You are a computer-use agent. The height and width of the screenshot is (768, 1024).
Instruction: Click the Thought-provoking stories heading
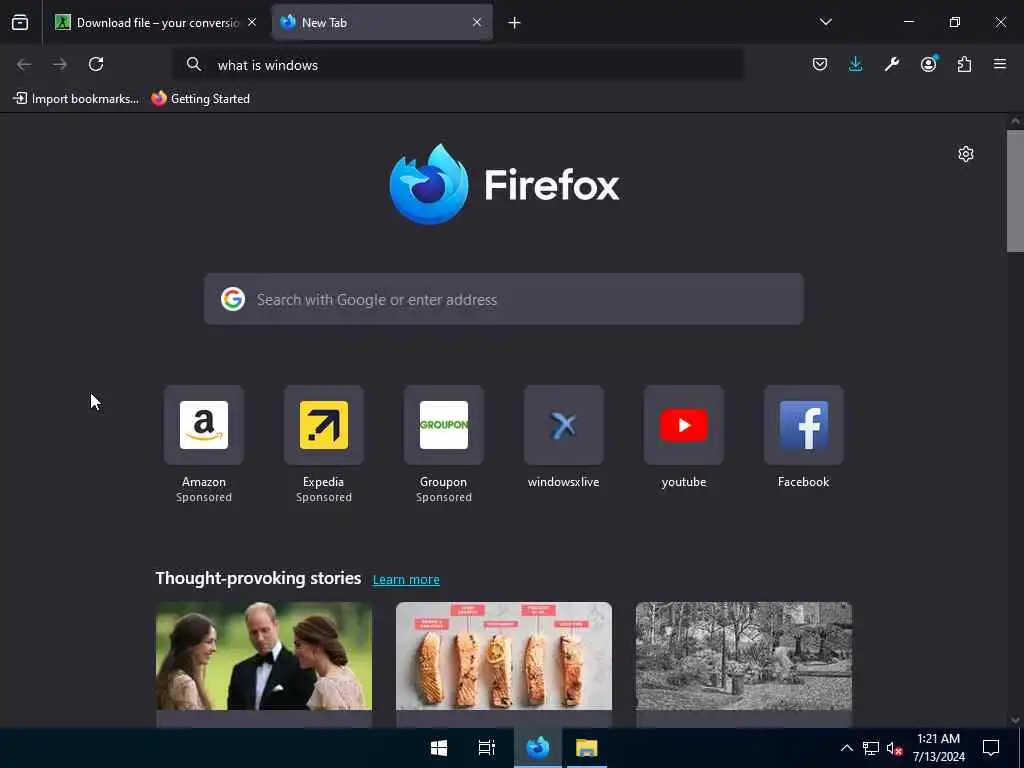pyautogui.click(x=258, y=578)
